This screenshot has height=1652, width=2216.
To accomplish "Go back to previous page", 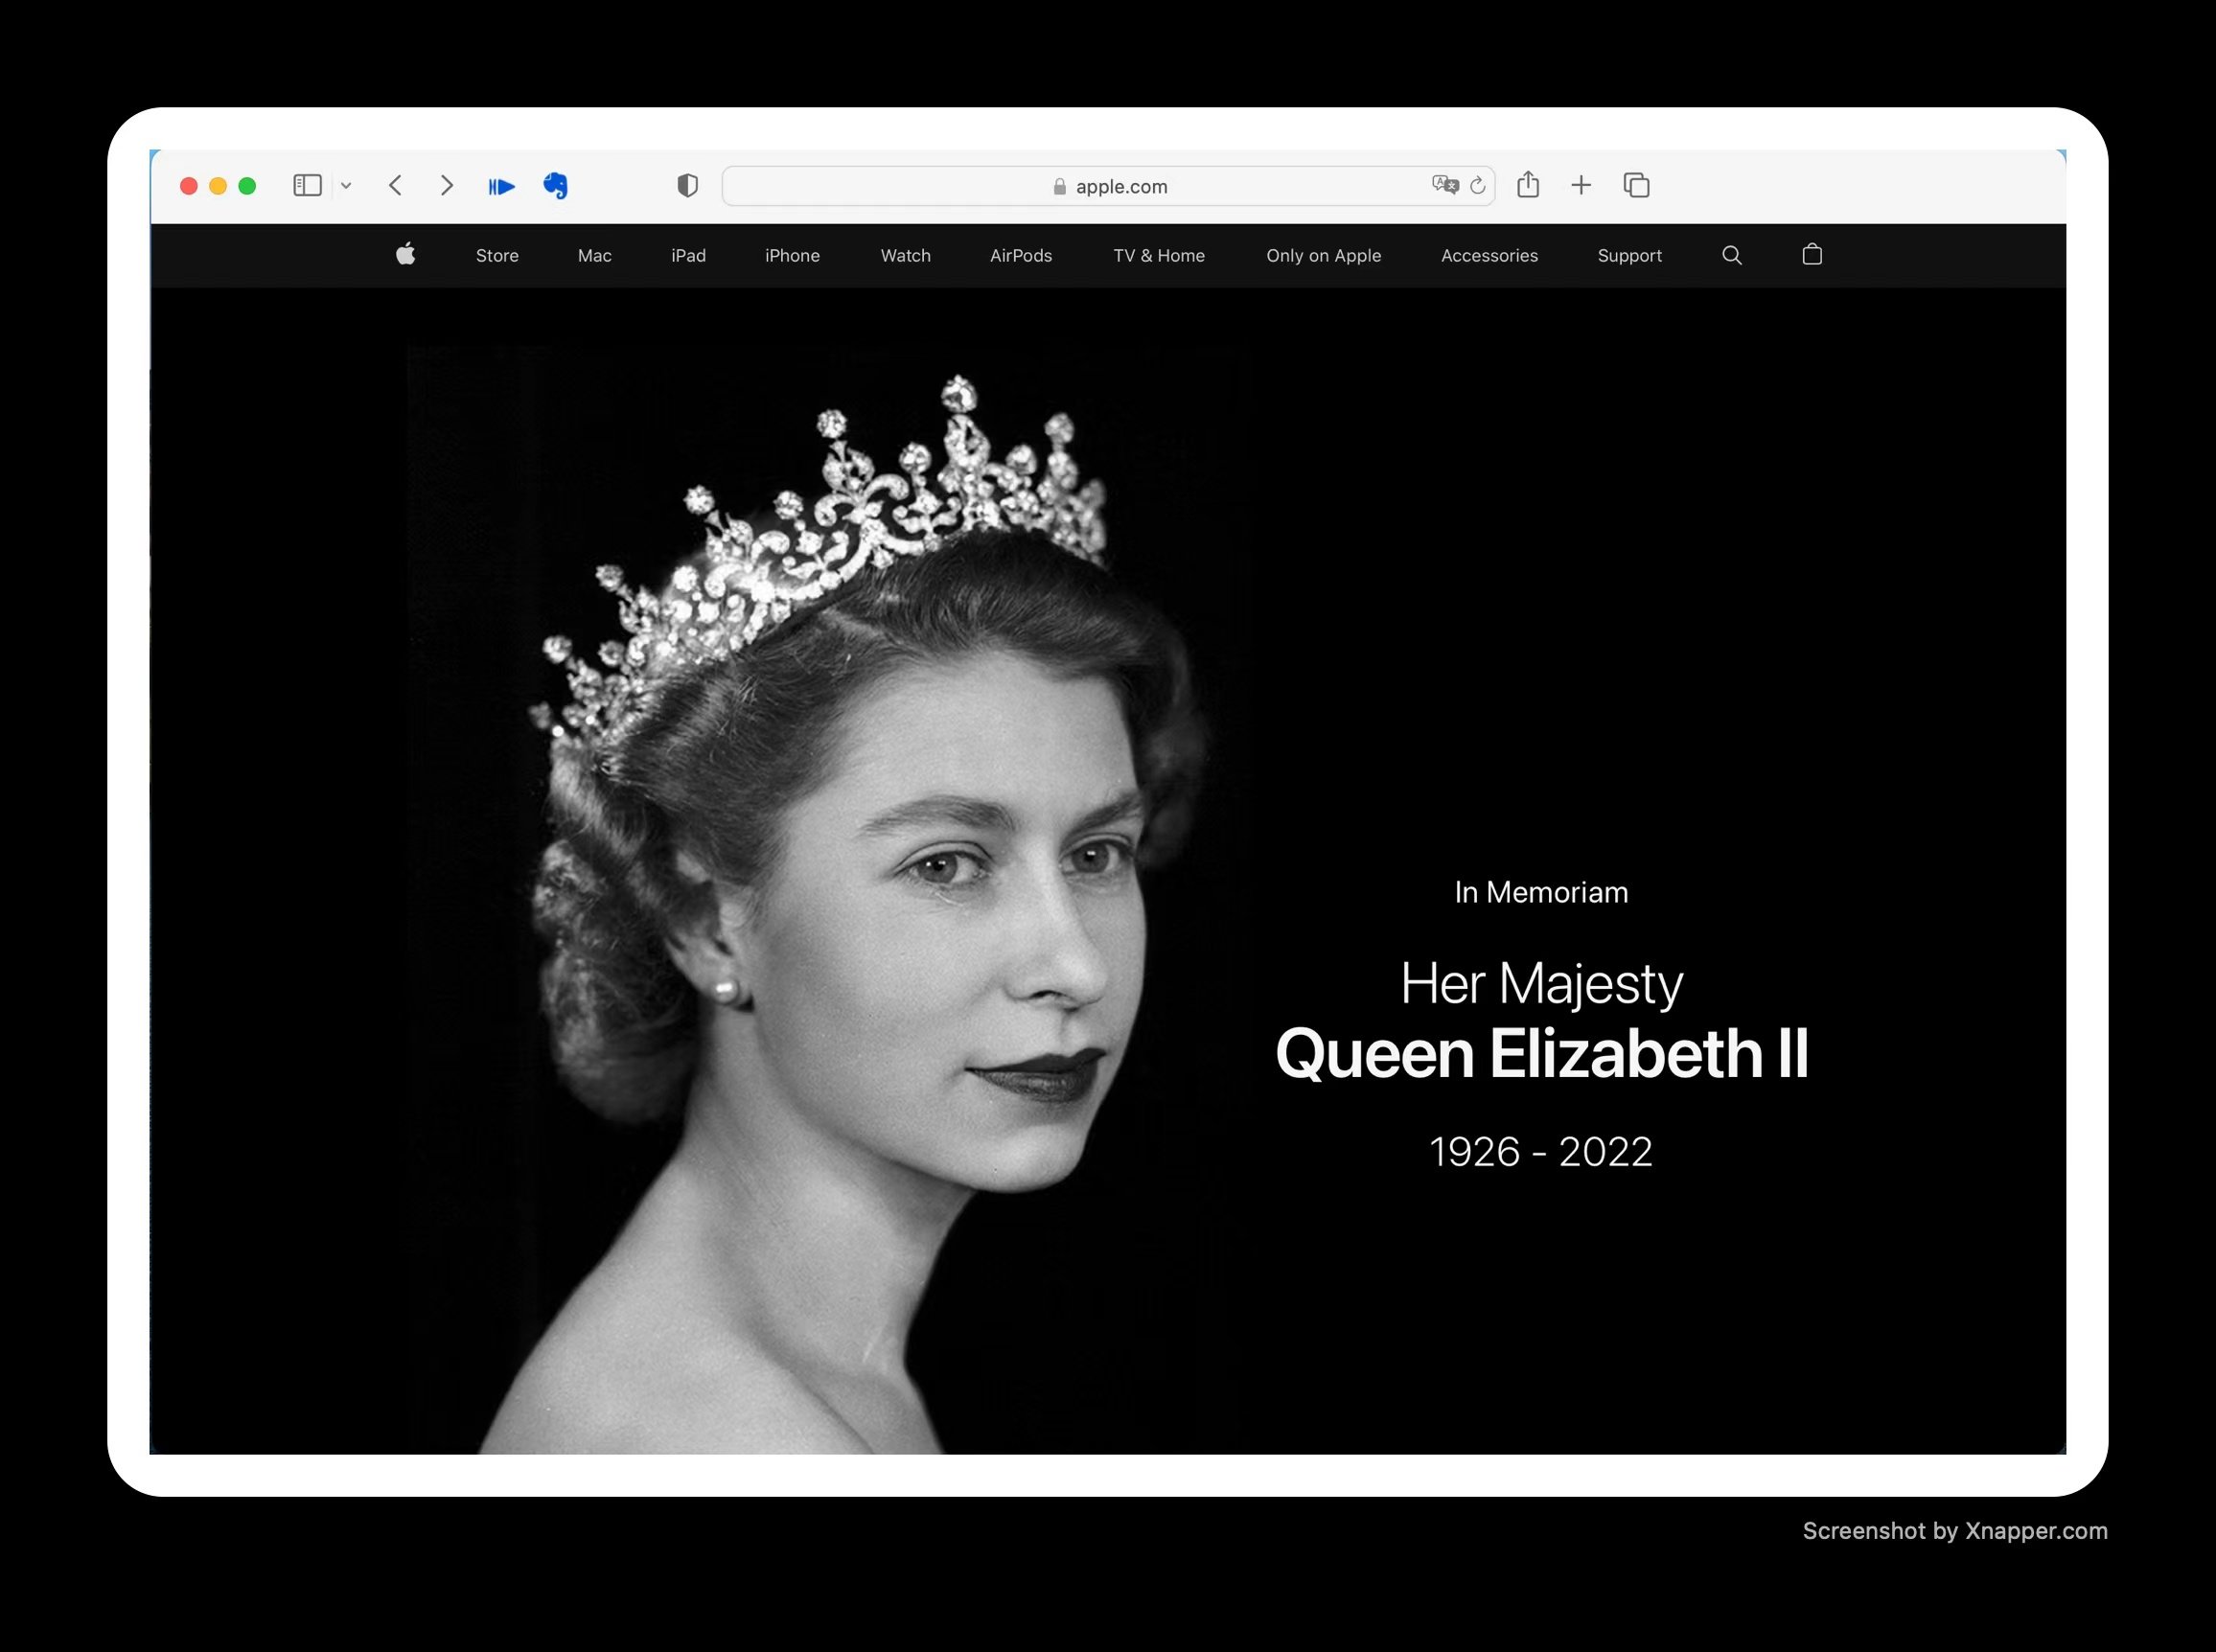I will click(396, 185).
